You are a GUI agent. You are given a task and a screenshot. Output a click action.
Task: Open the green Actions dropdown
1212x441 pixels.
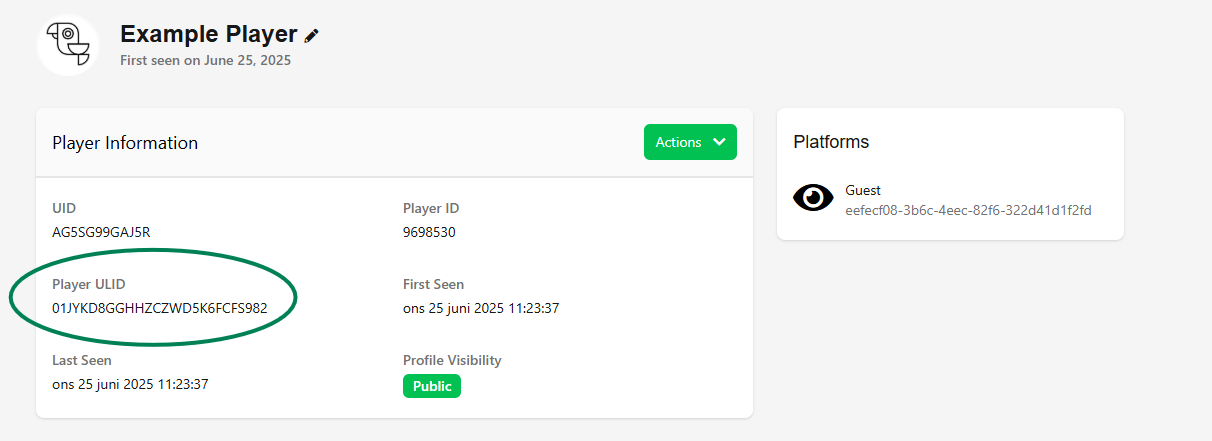(690, 142)
